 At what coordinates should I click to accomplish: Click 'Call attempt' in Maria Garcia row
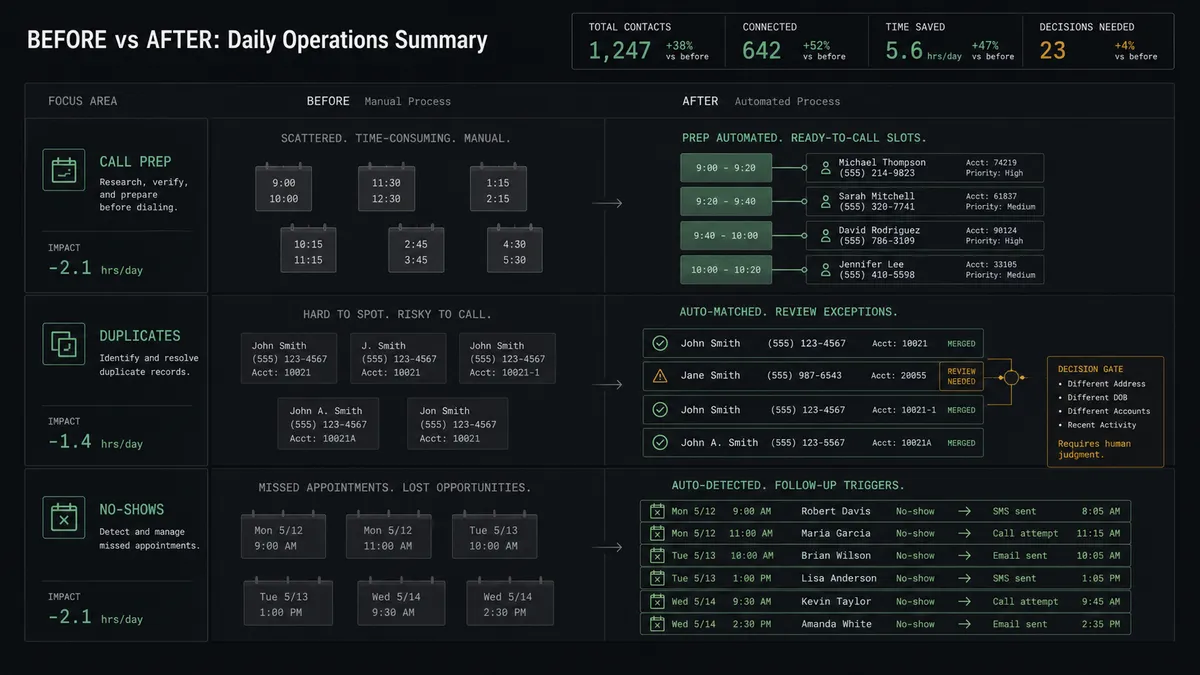pyautogui.click(x=1025, y=534)
